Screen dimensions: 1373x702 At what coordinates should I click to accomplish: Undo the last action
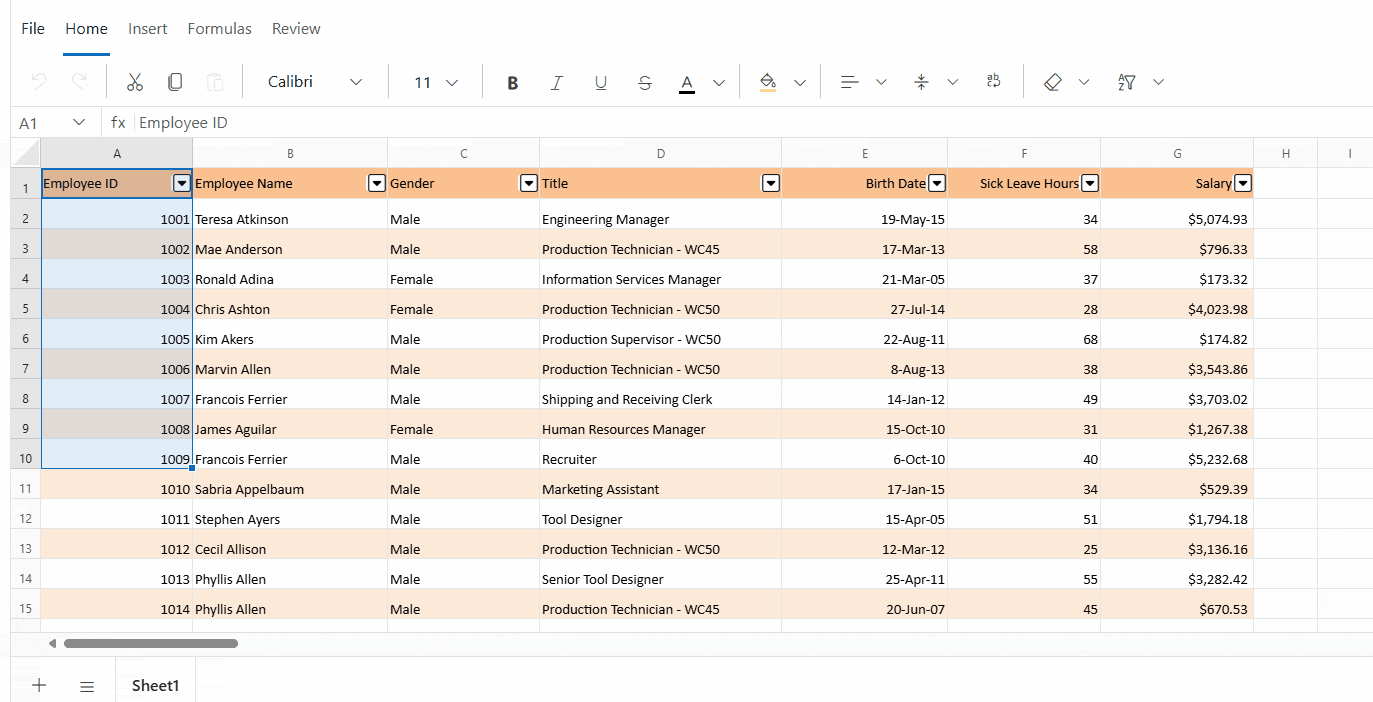(x=39, y=82)
